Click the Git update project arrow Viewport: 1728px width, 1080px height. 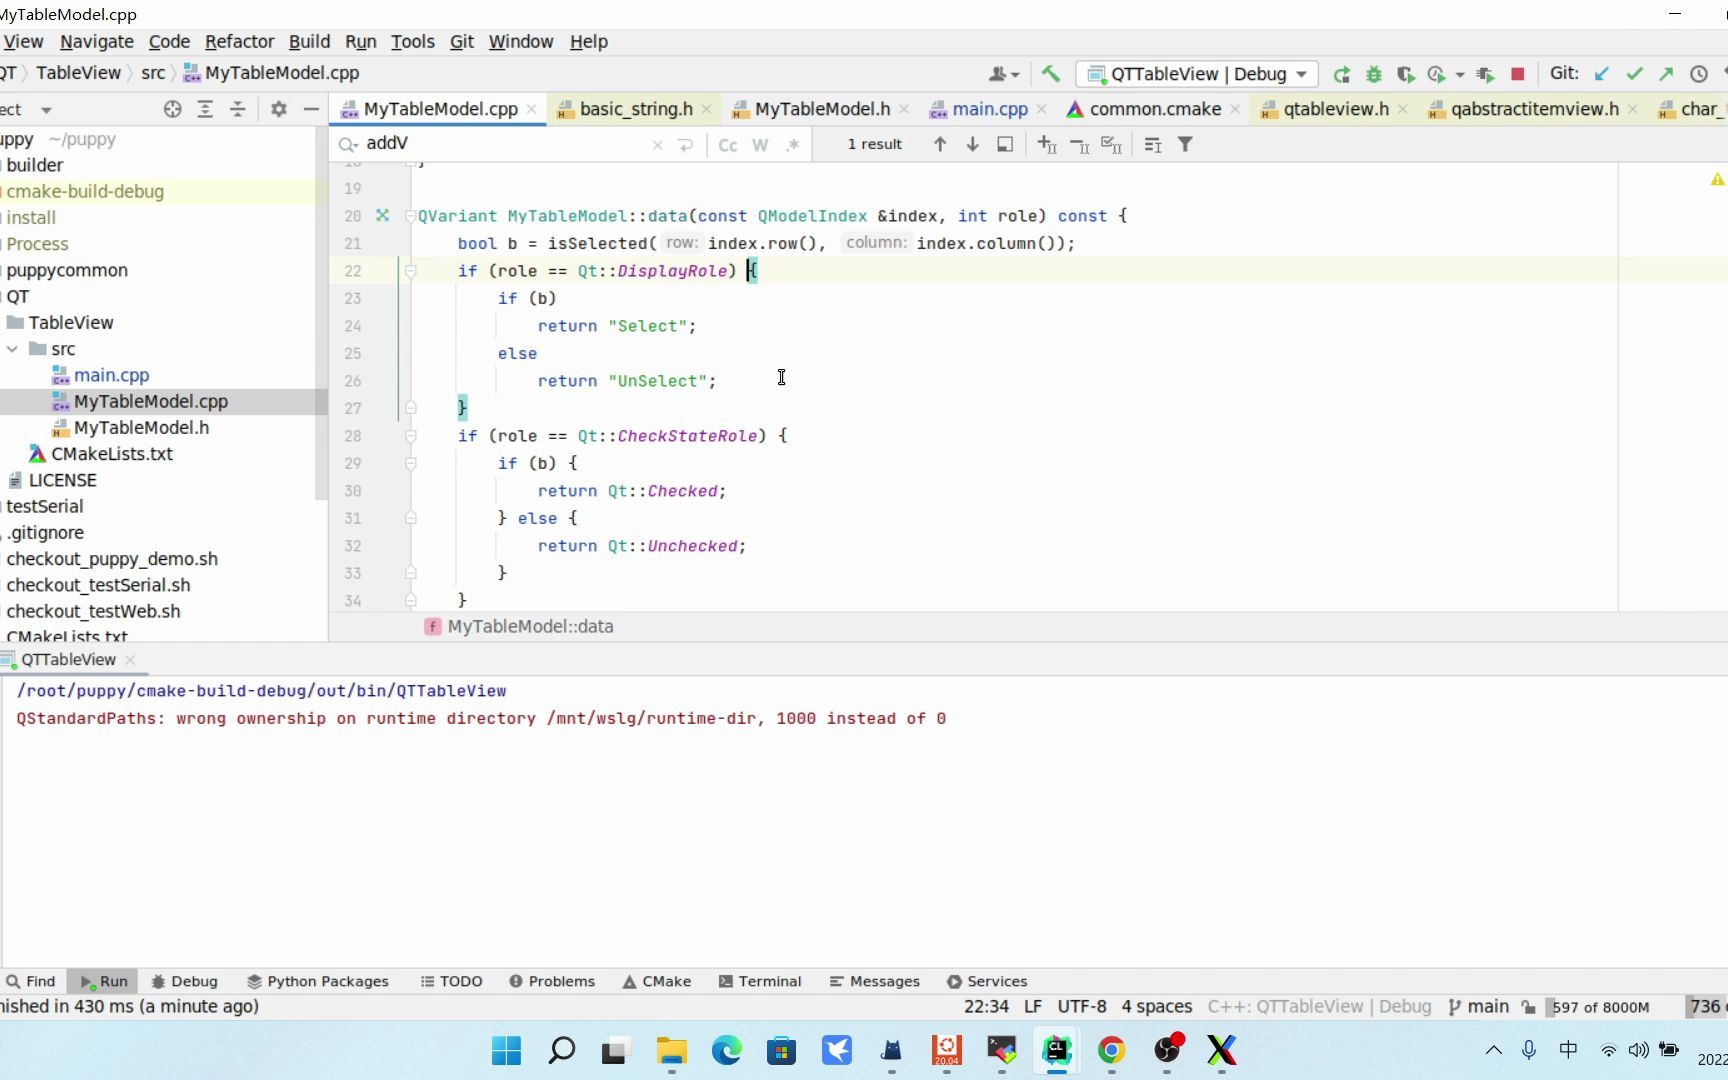coord(1602,74)
